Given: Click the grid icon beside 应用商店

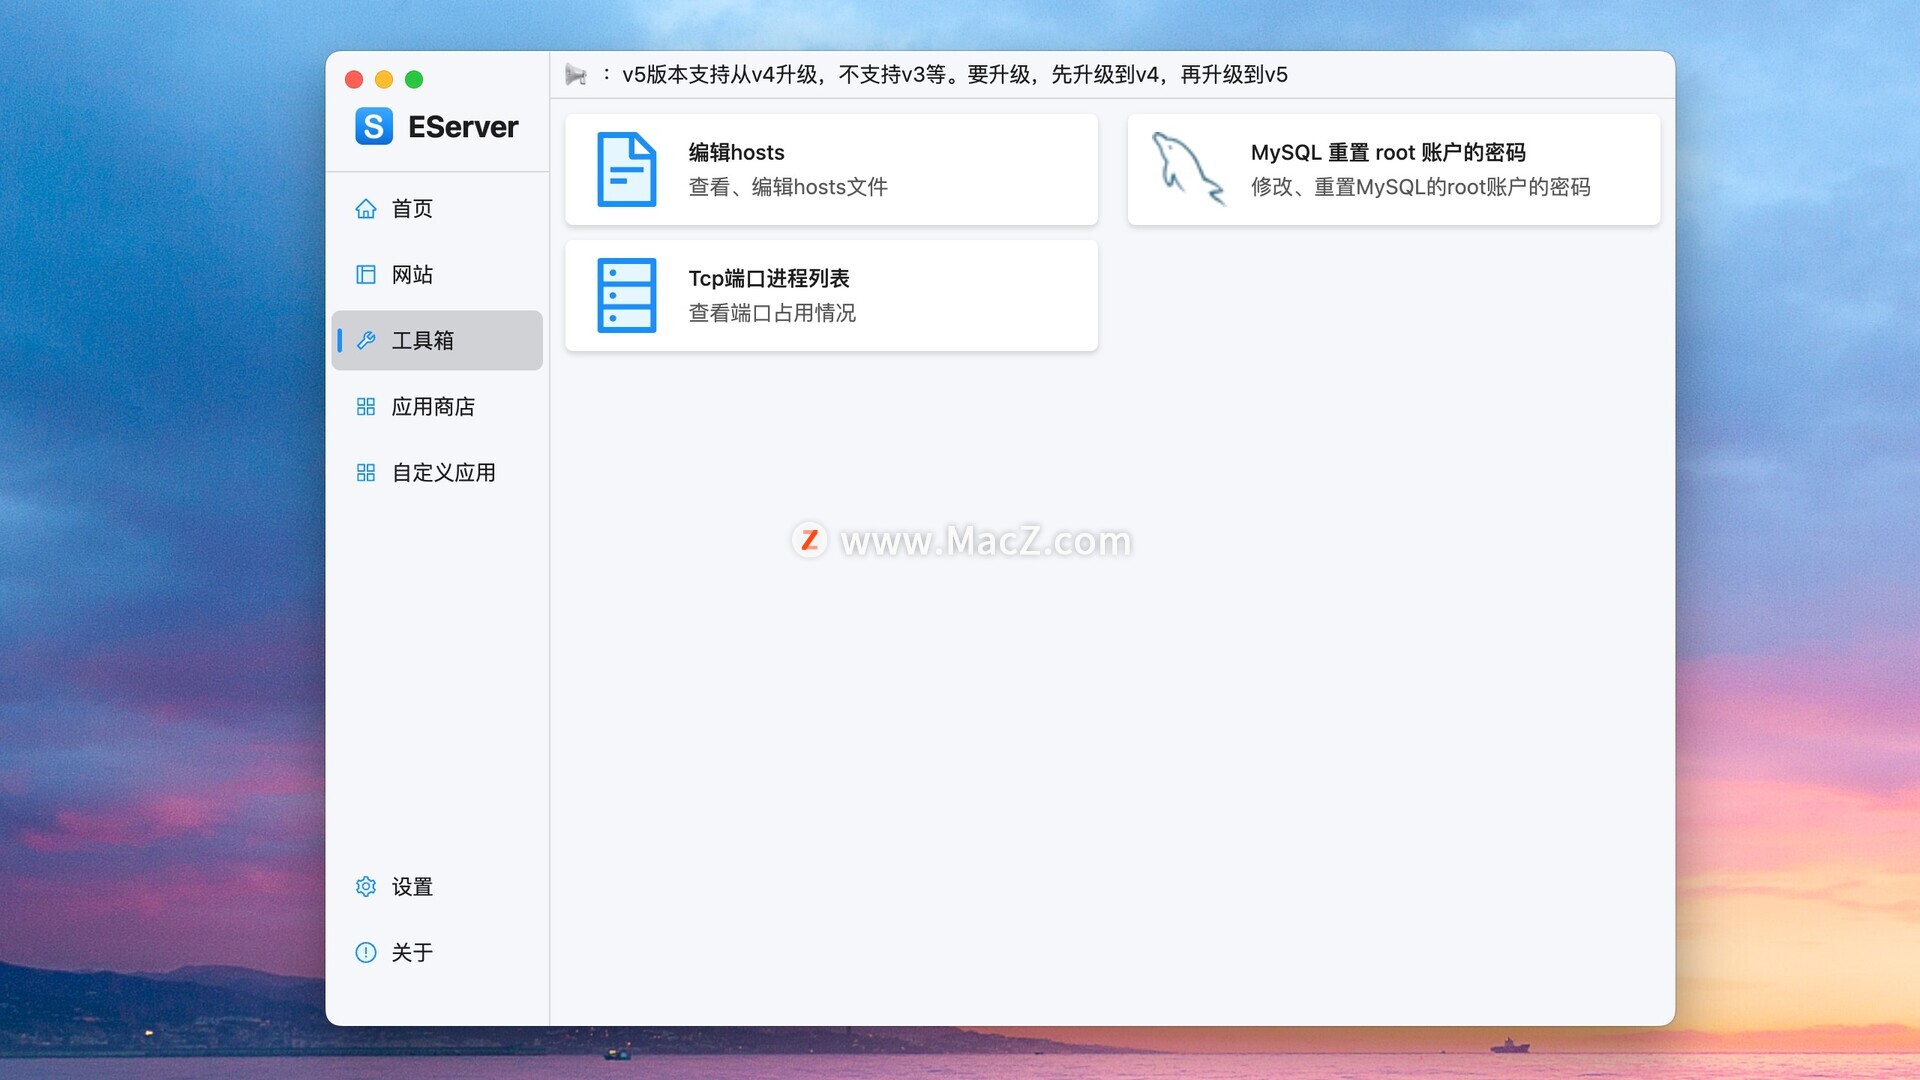Looking at the screenshot, I should 366,406.
